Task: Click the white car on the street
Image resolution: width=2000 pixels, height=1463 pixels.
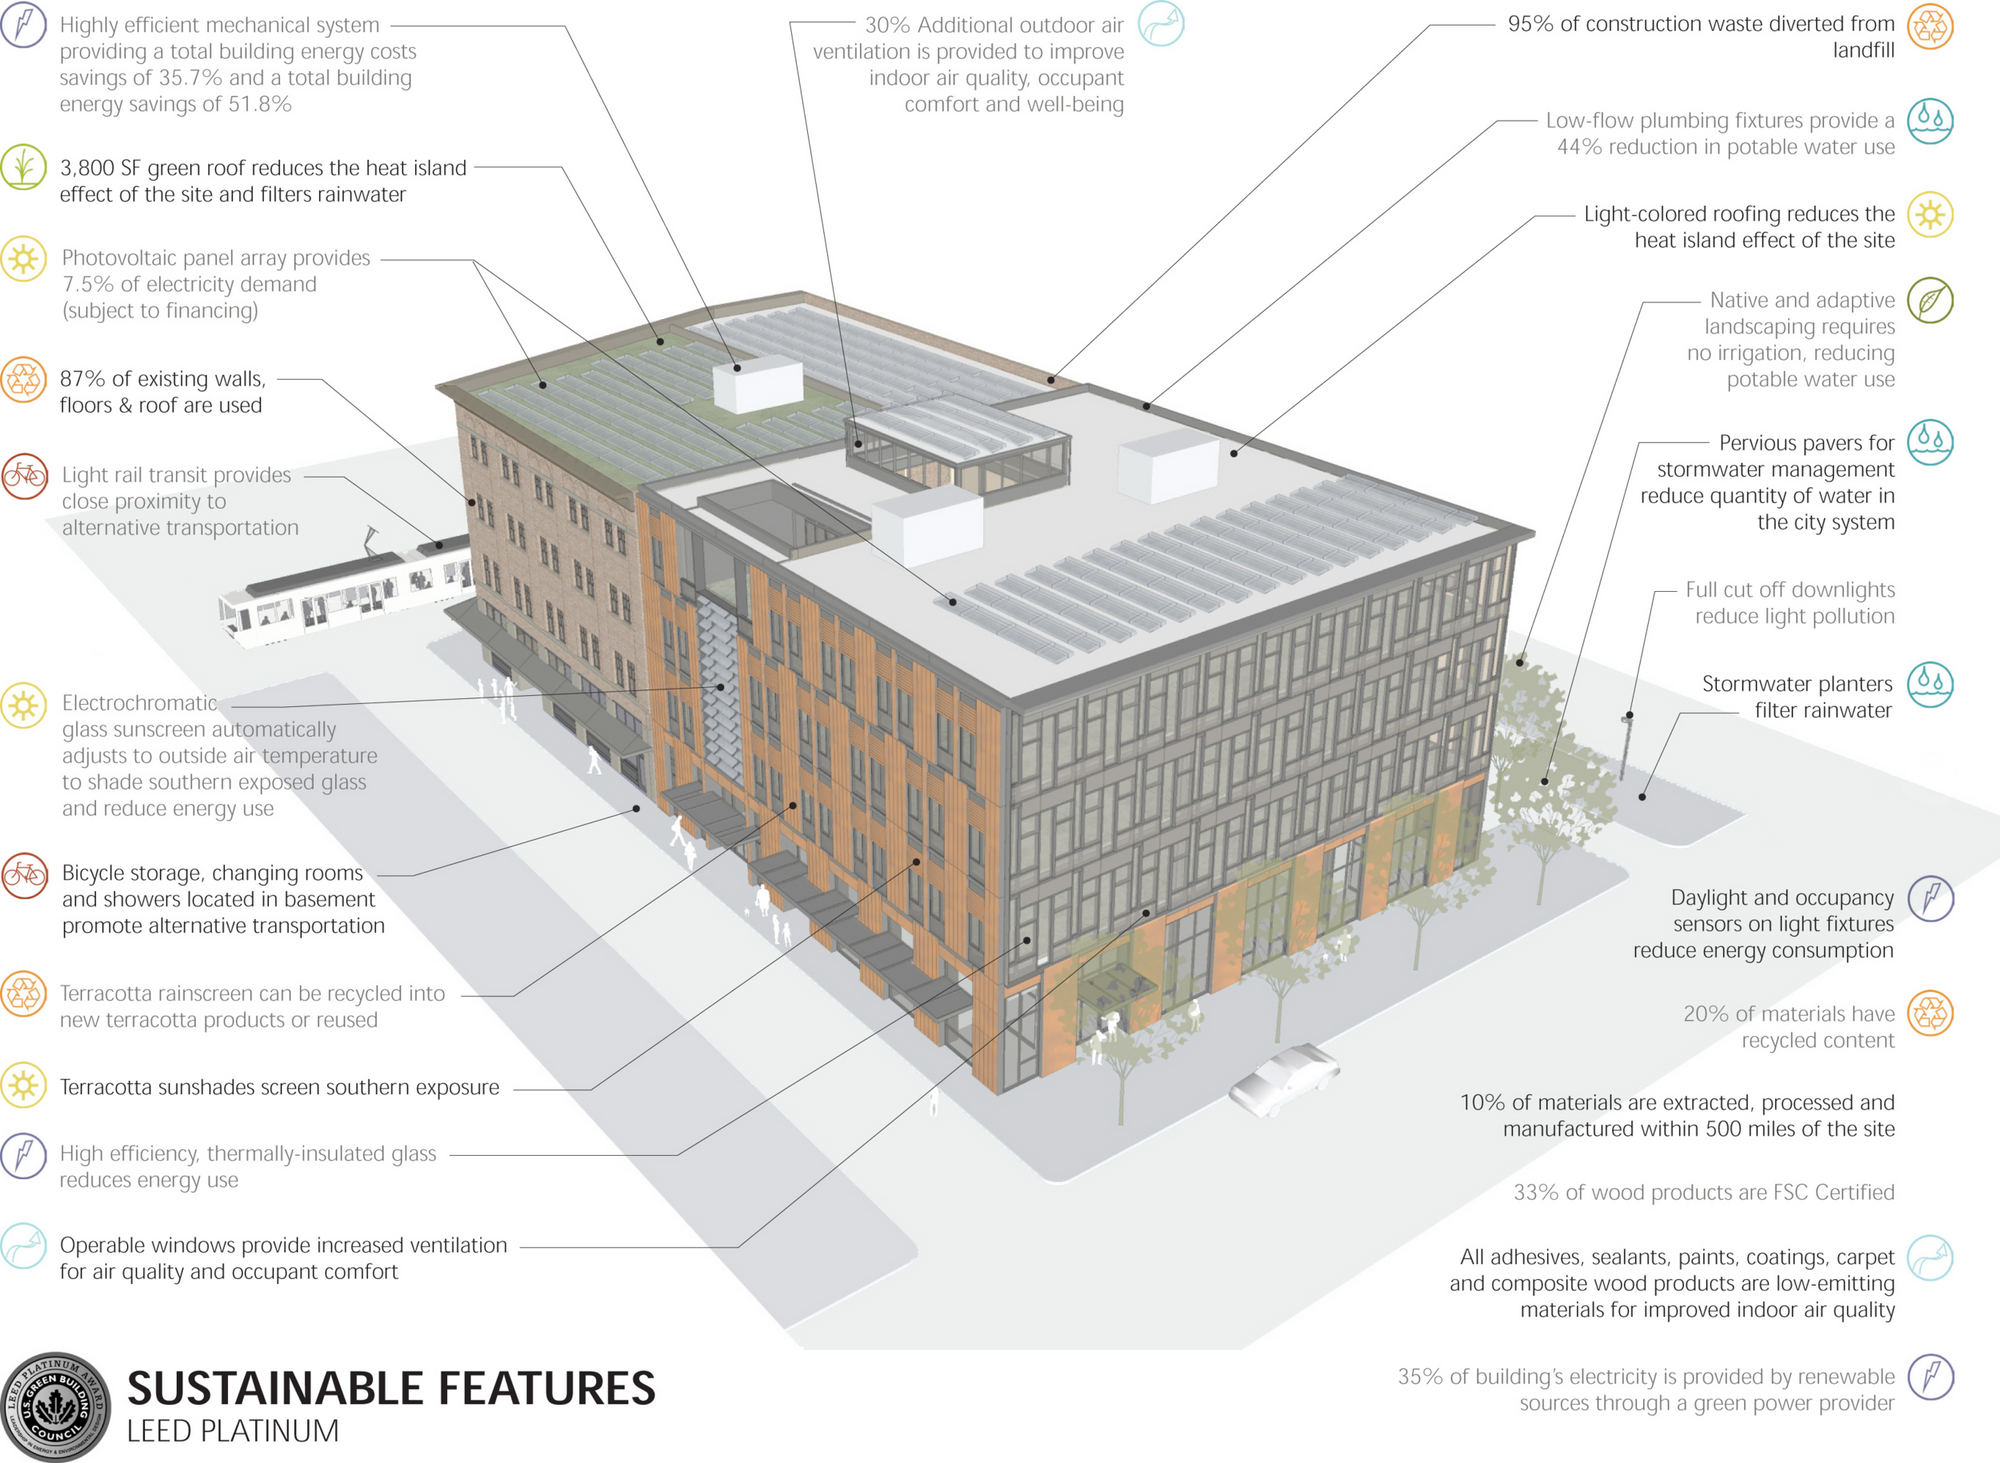Action: pos(1283,1080)
